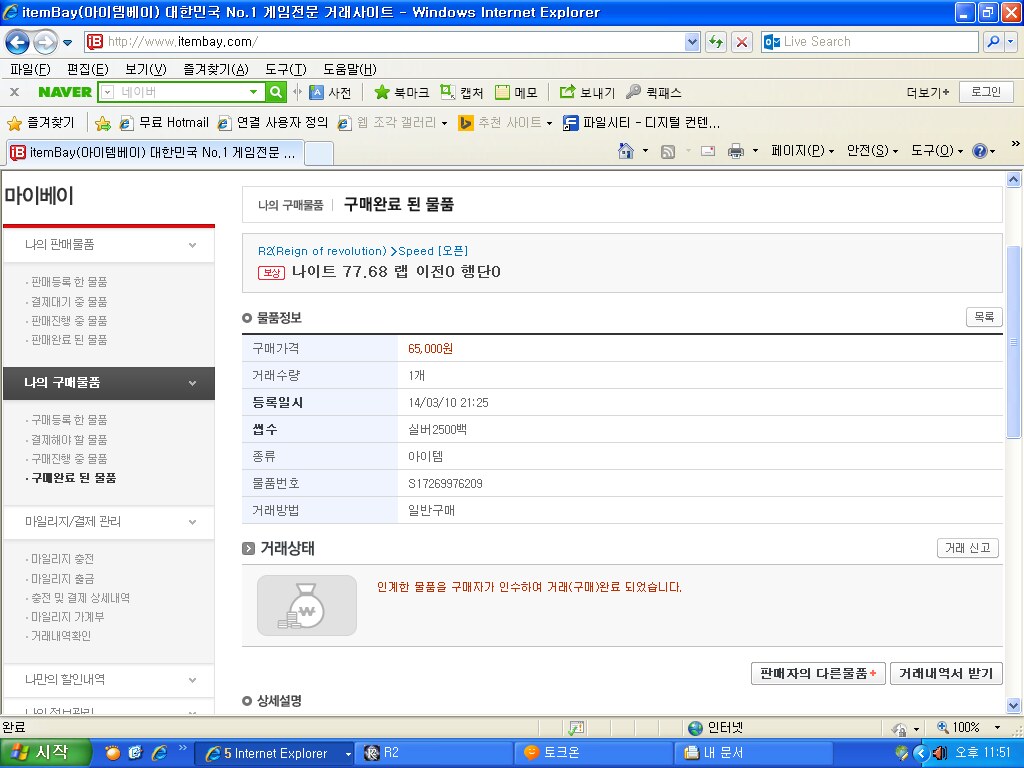The height and width of the screenshot is (768, 1024).
Task: Open the Naver 사전 dictionary tool
Action: pyautogui.click(x=330, y=92)
